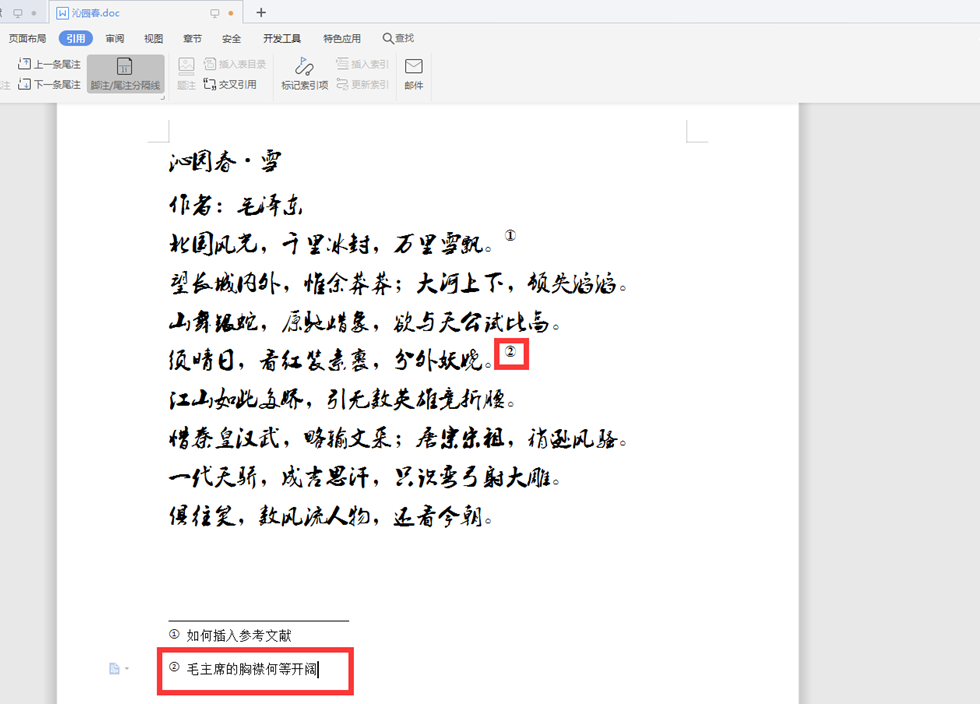Click 更新索引 update index
Viewport: 980px width, 704px height.
(362, 84)
